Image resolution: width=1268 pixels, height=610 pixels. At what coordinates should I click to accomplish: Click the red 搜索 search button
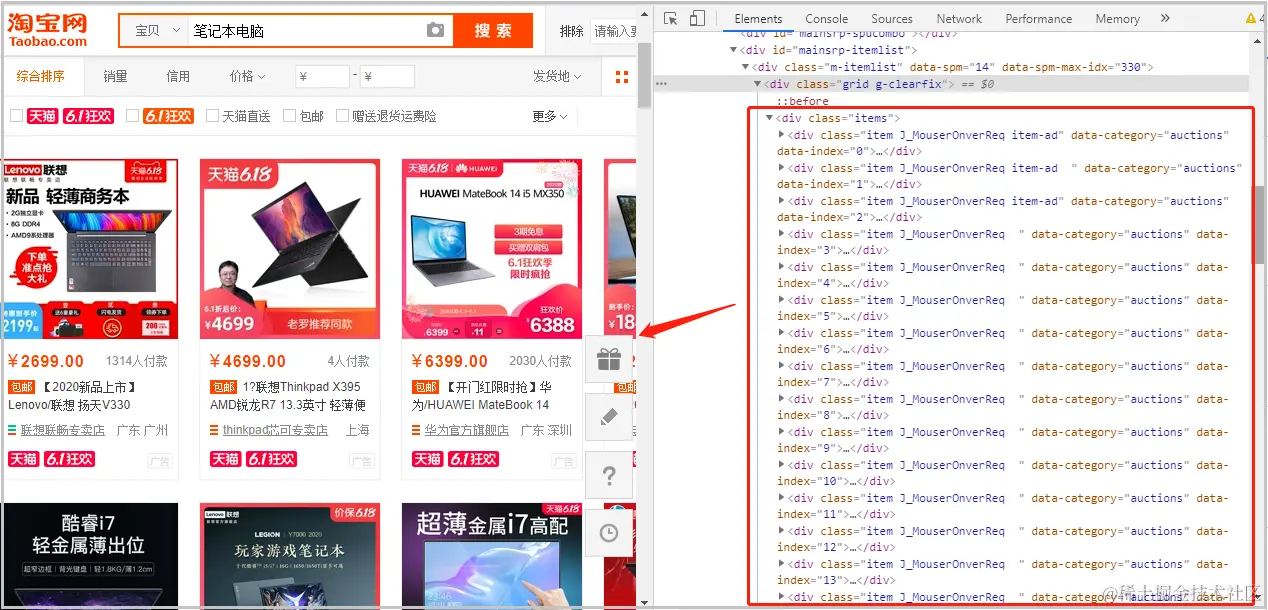[x=492, y=30]
